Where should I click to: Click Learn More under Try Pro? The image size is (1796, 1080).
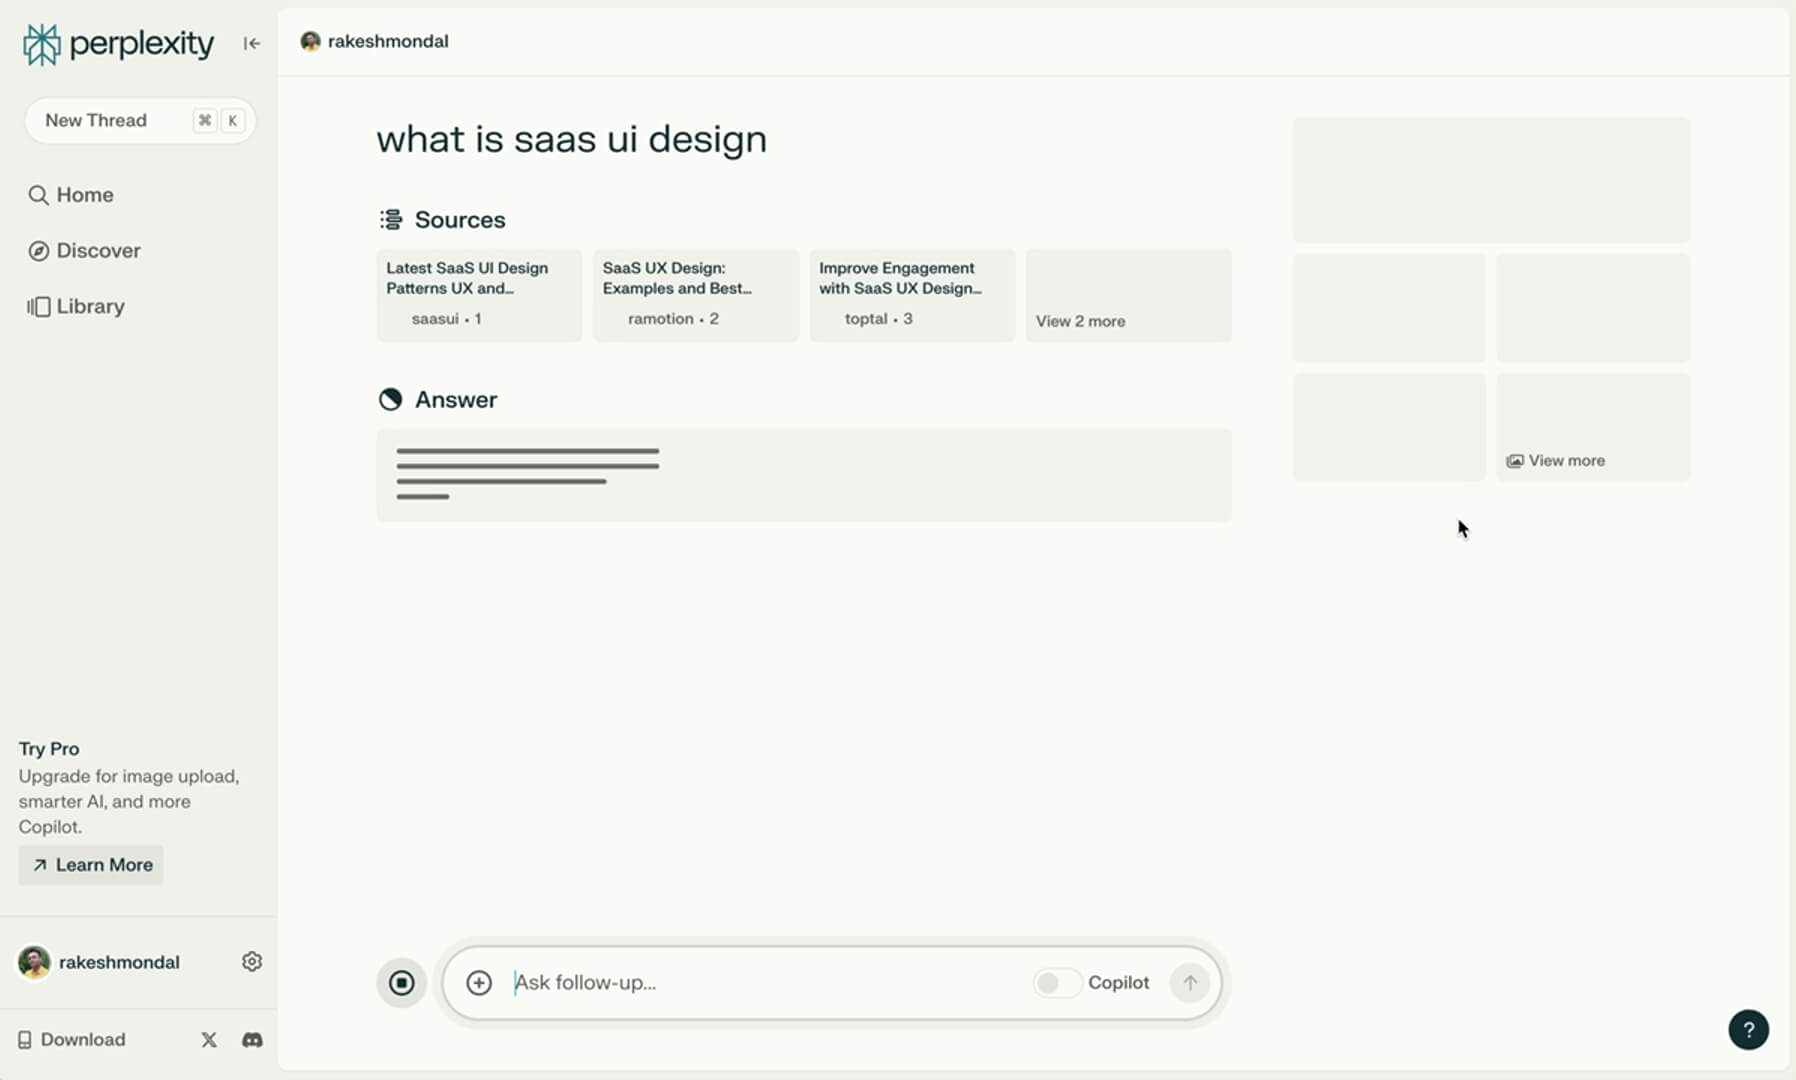[90, 864]
